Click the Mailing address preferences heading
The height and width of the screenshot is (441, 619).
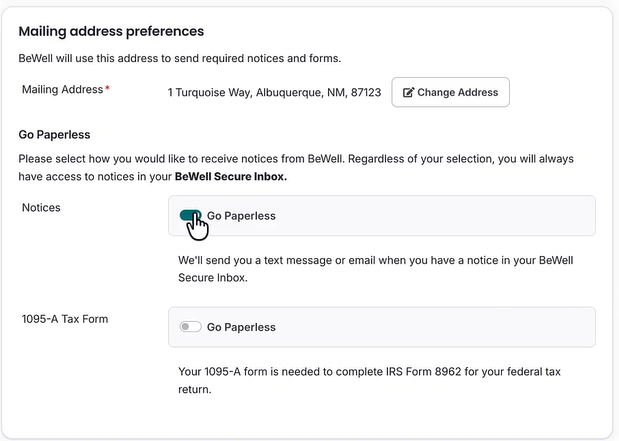[x=111, y=32]
